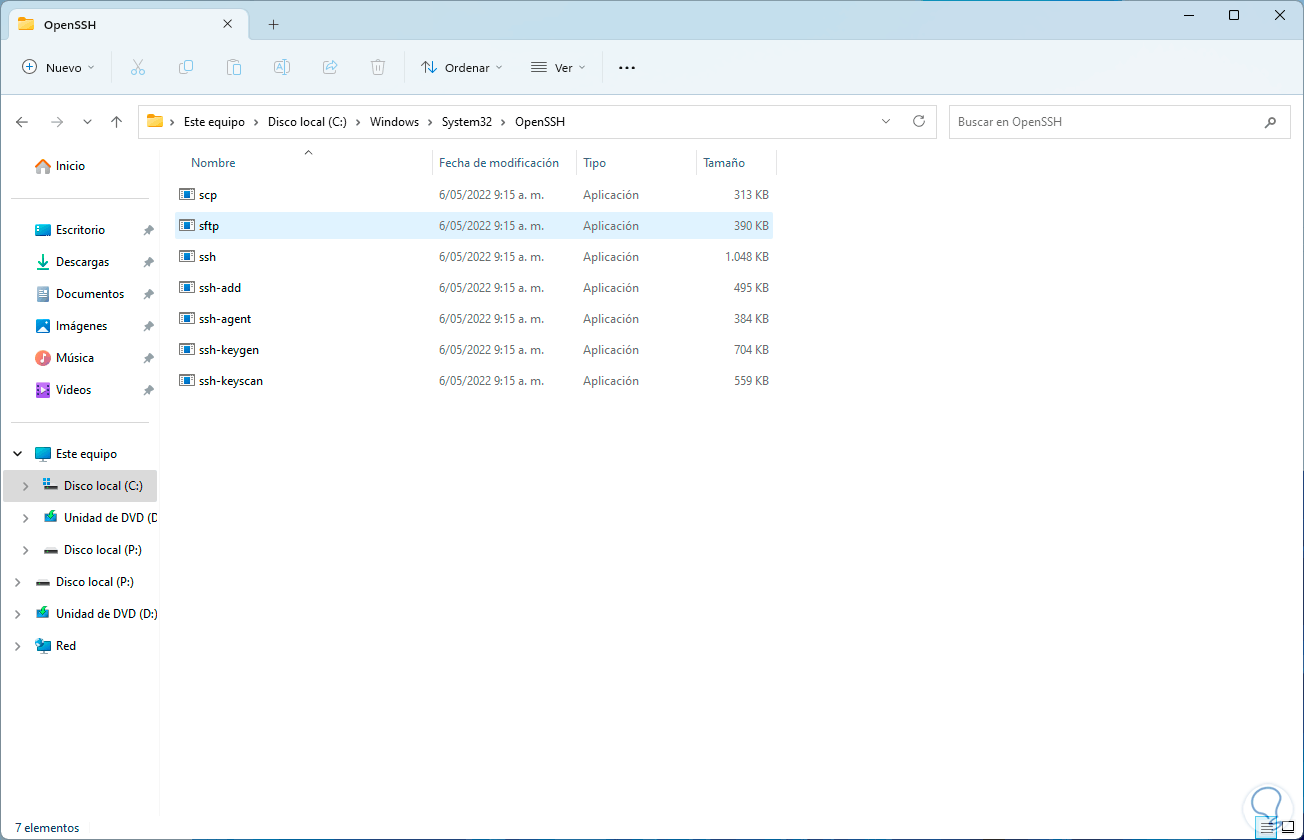Close the OpenSSH tab

click(x=228, y=24)
